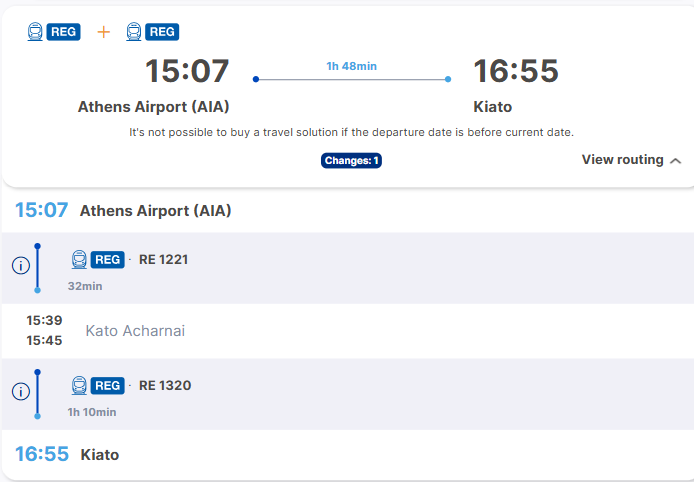Click the 1h 10min segment timeline line
Viewport: 694px width, 482px height.
click(x=38, y=394)
